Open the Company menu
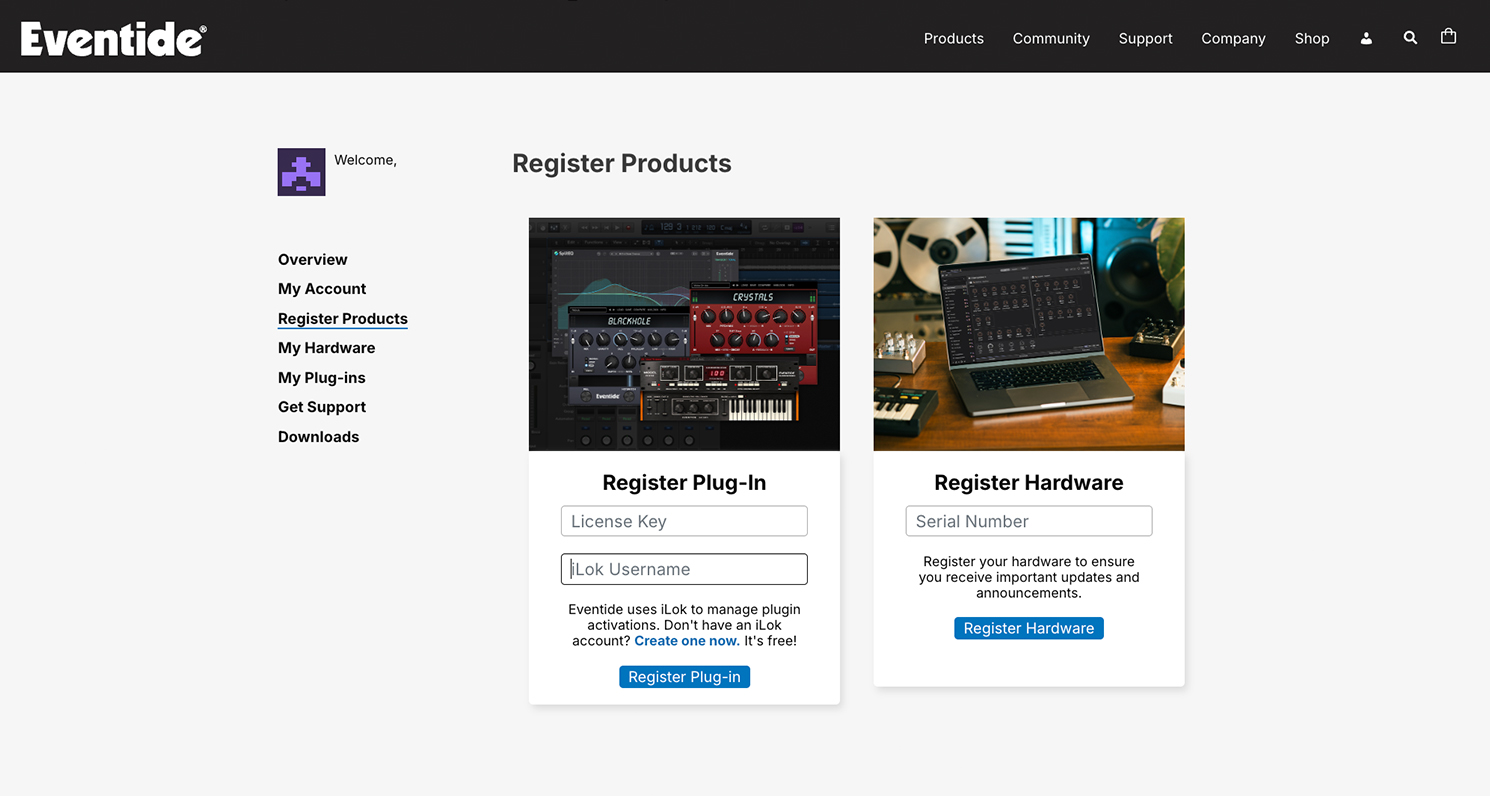Screen dimensions: 1490x796 (1233, 38)
